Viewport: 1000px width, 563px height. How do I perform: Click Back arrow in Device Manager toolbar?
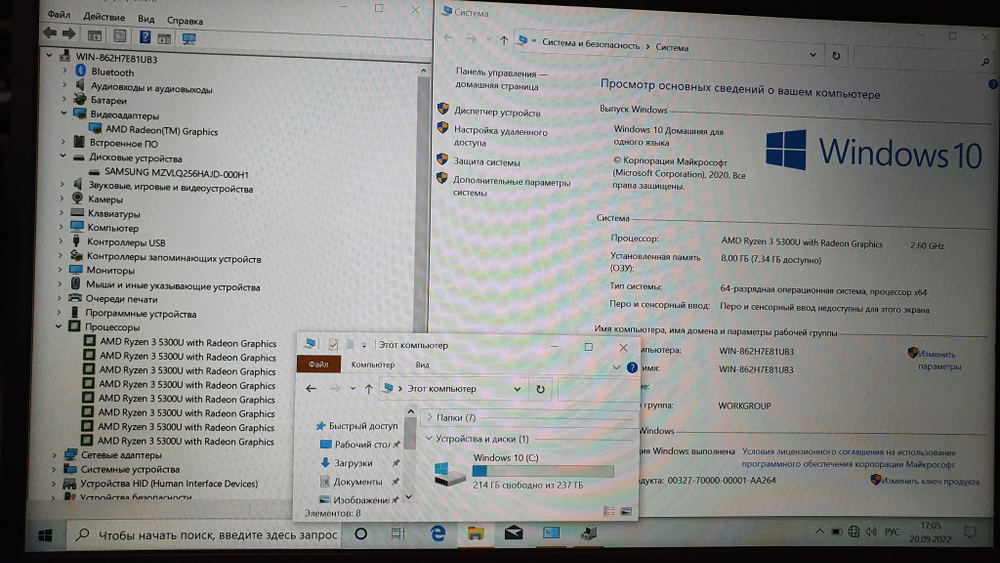pyautogui.click(x=50, y=33)
